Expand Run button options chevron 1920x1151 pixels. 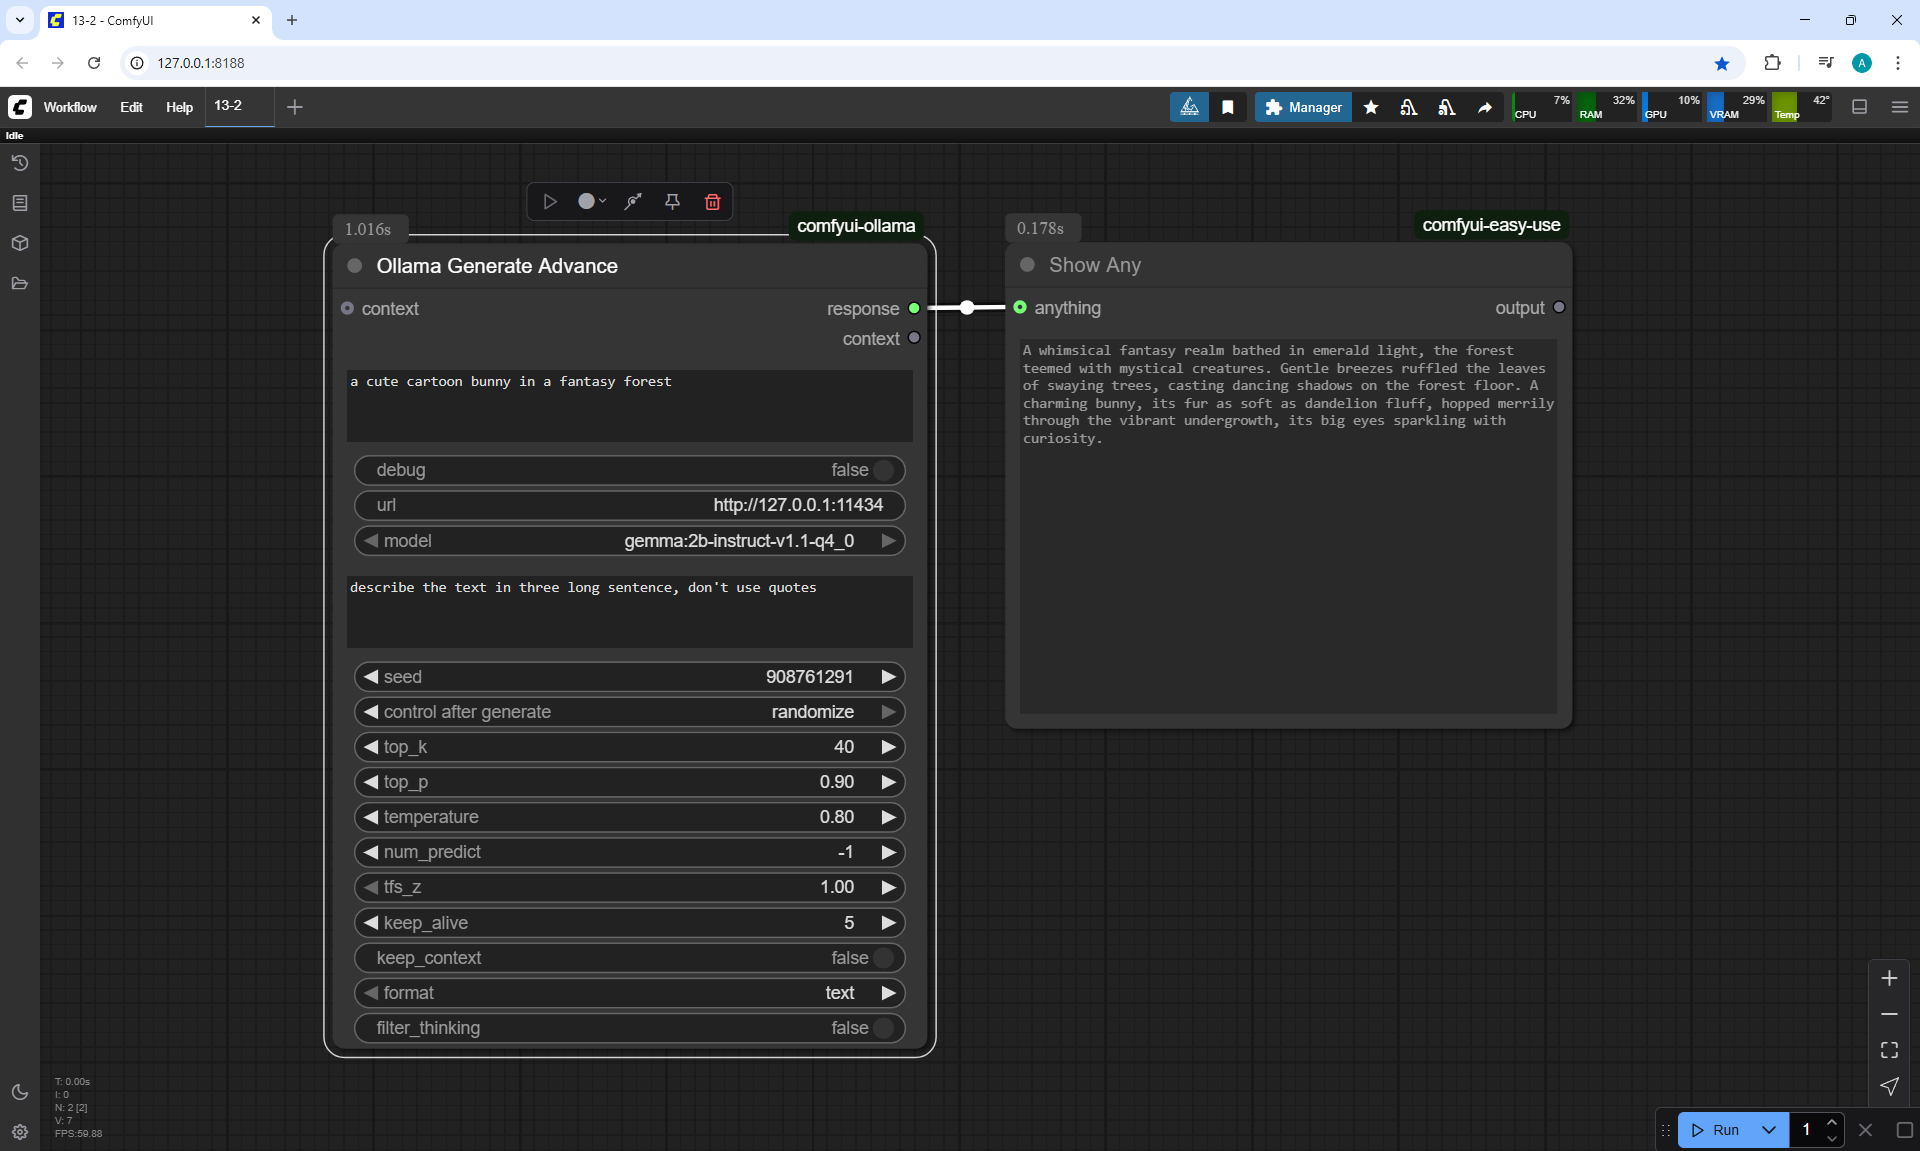point(1768,1130)
